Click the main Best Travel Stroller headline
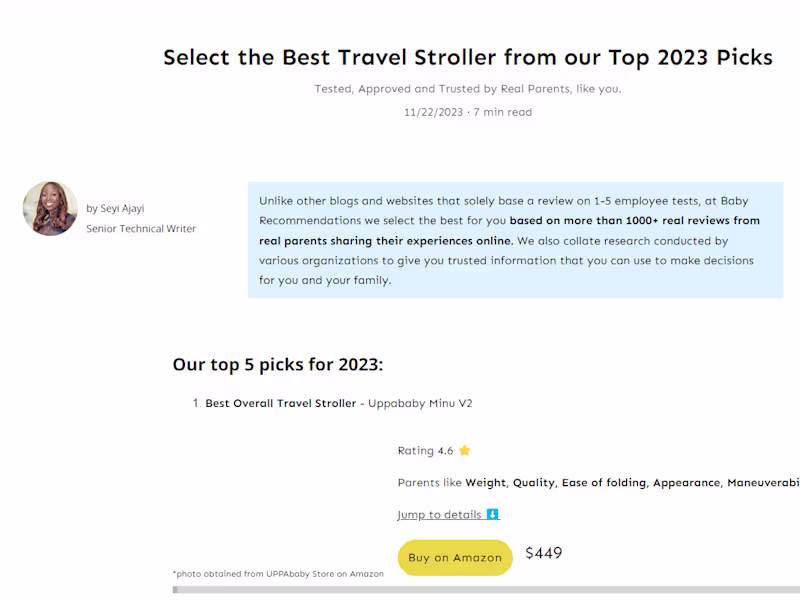Screen dimensions: 800x600 (x=468, y=57)
